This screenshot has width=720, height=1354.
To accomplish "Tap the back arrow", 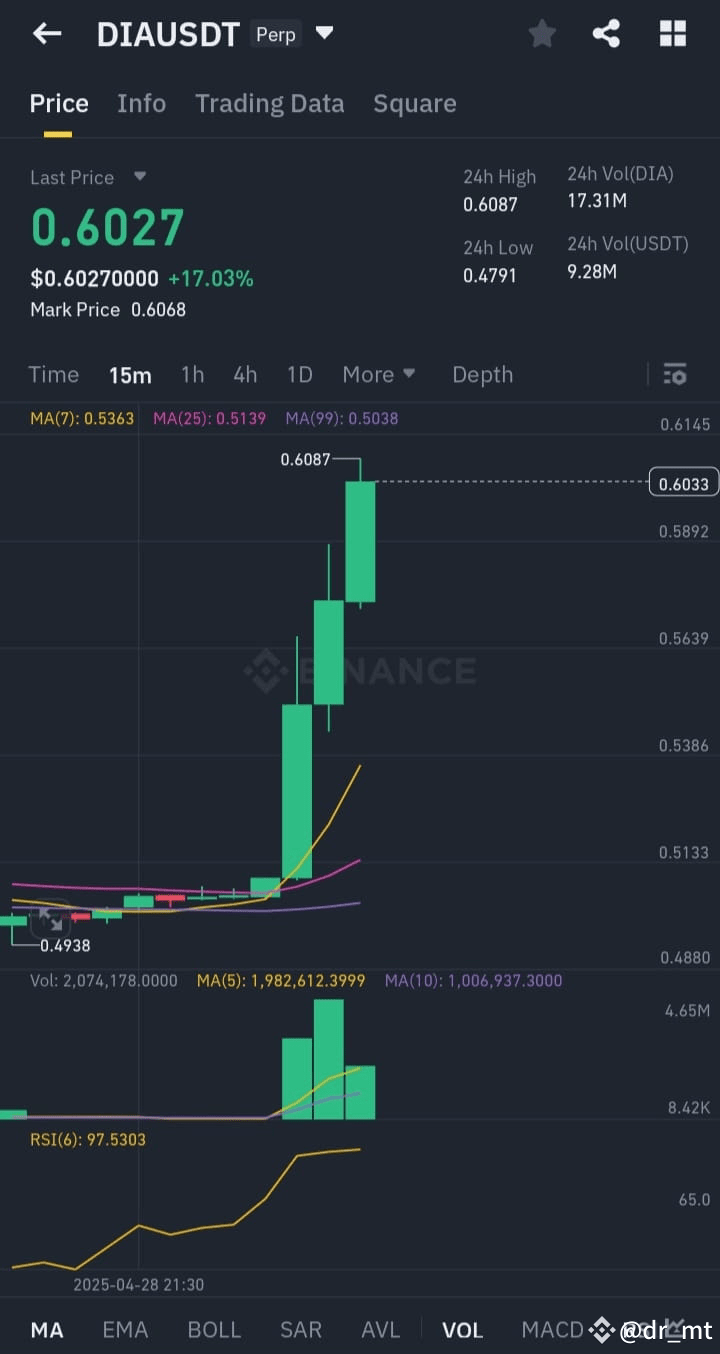I will 46,33.
